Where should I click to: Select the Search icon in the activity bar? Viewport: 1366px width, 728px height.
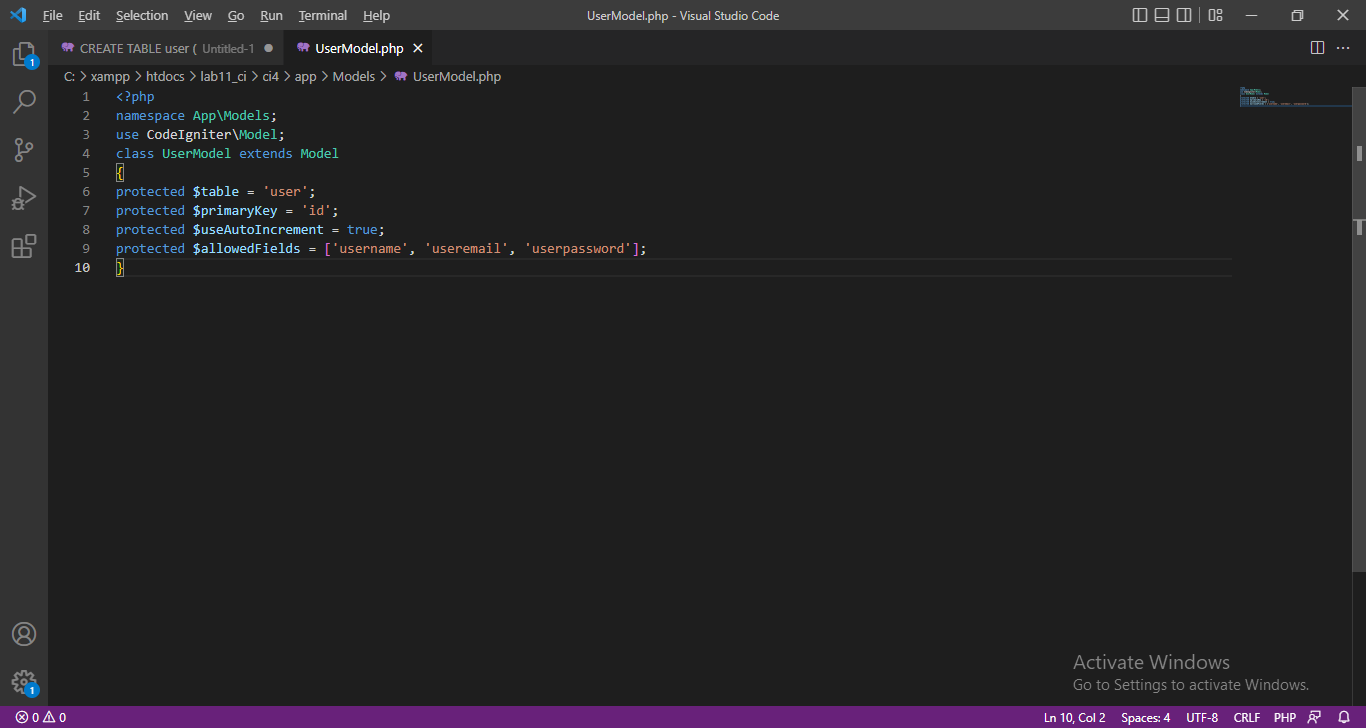[24, 101]
